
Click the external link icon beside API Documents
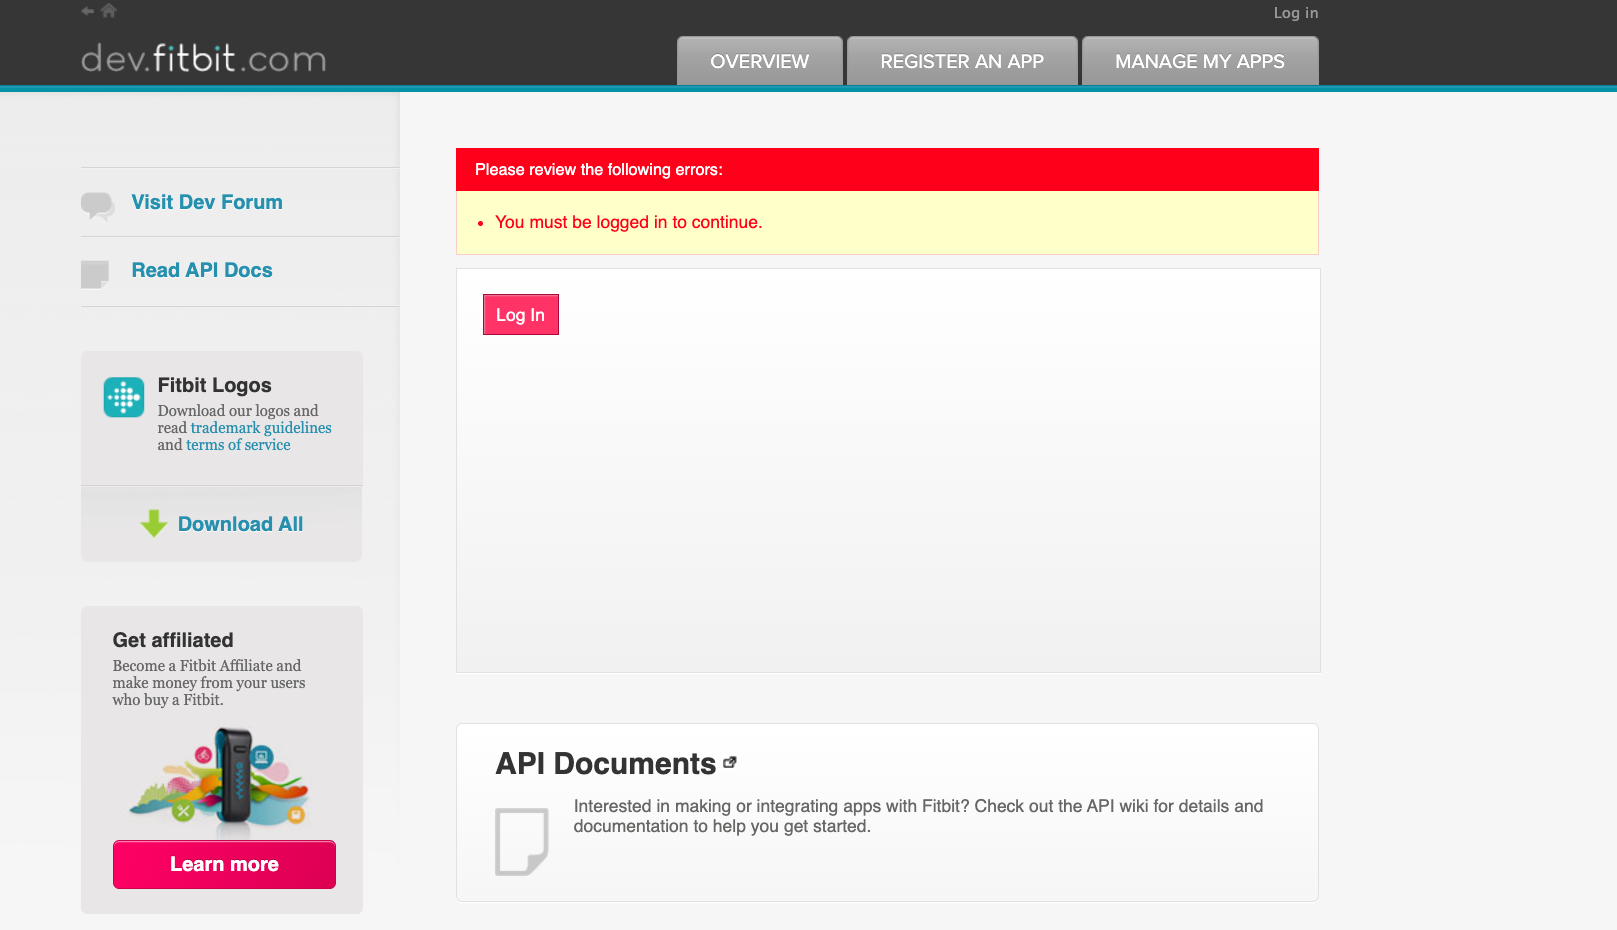pyautogui.click(x=730, y=762)
